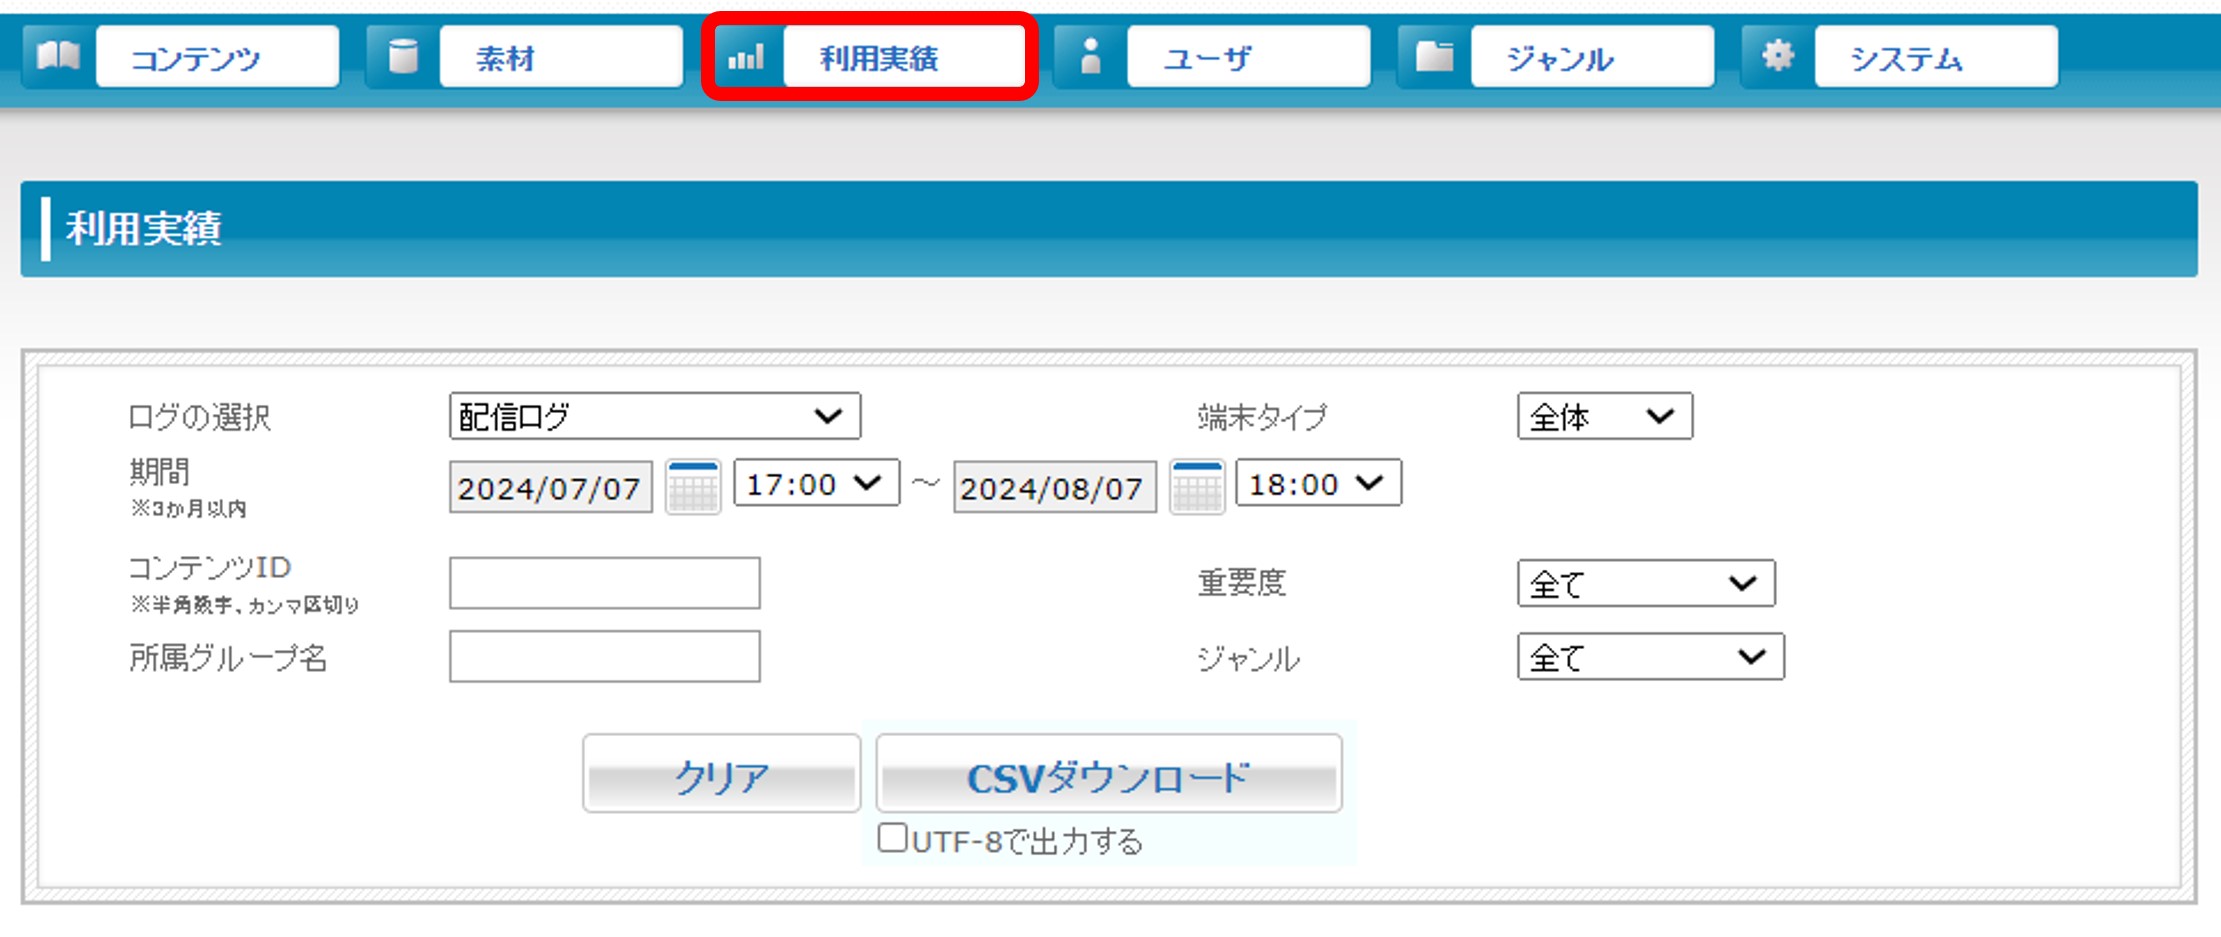The width and height of the screenshot is (2221, 937).
Task: Expand the ログの選択 dropdown showing 配信ログ
Action: coord(654,416)
